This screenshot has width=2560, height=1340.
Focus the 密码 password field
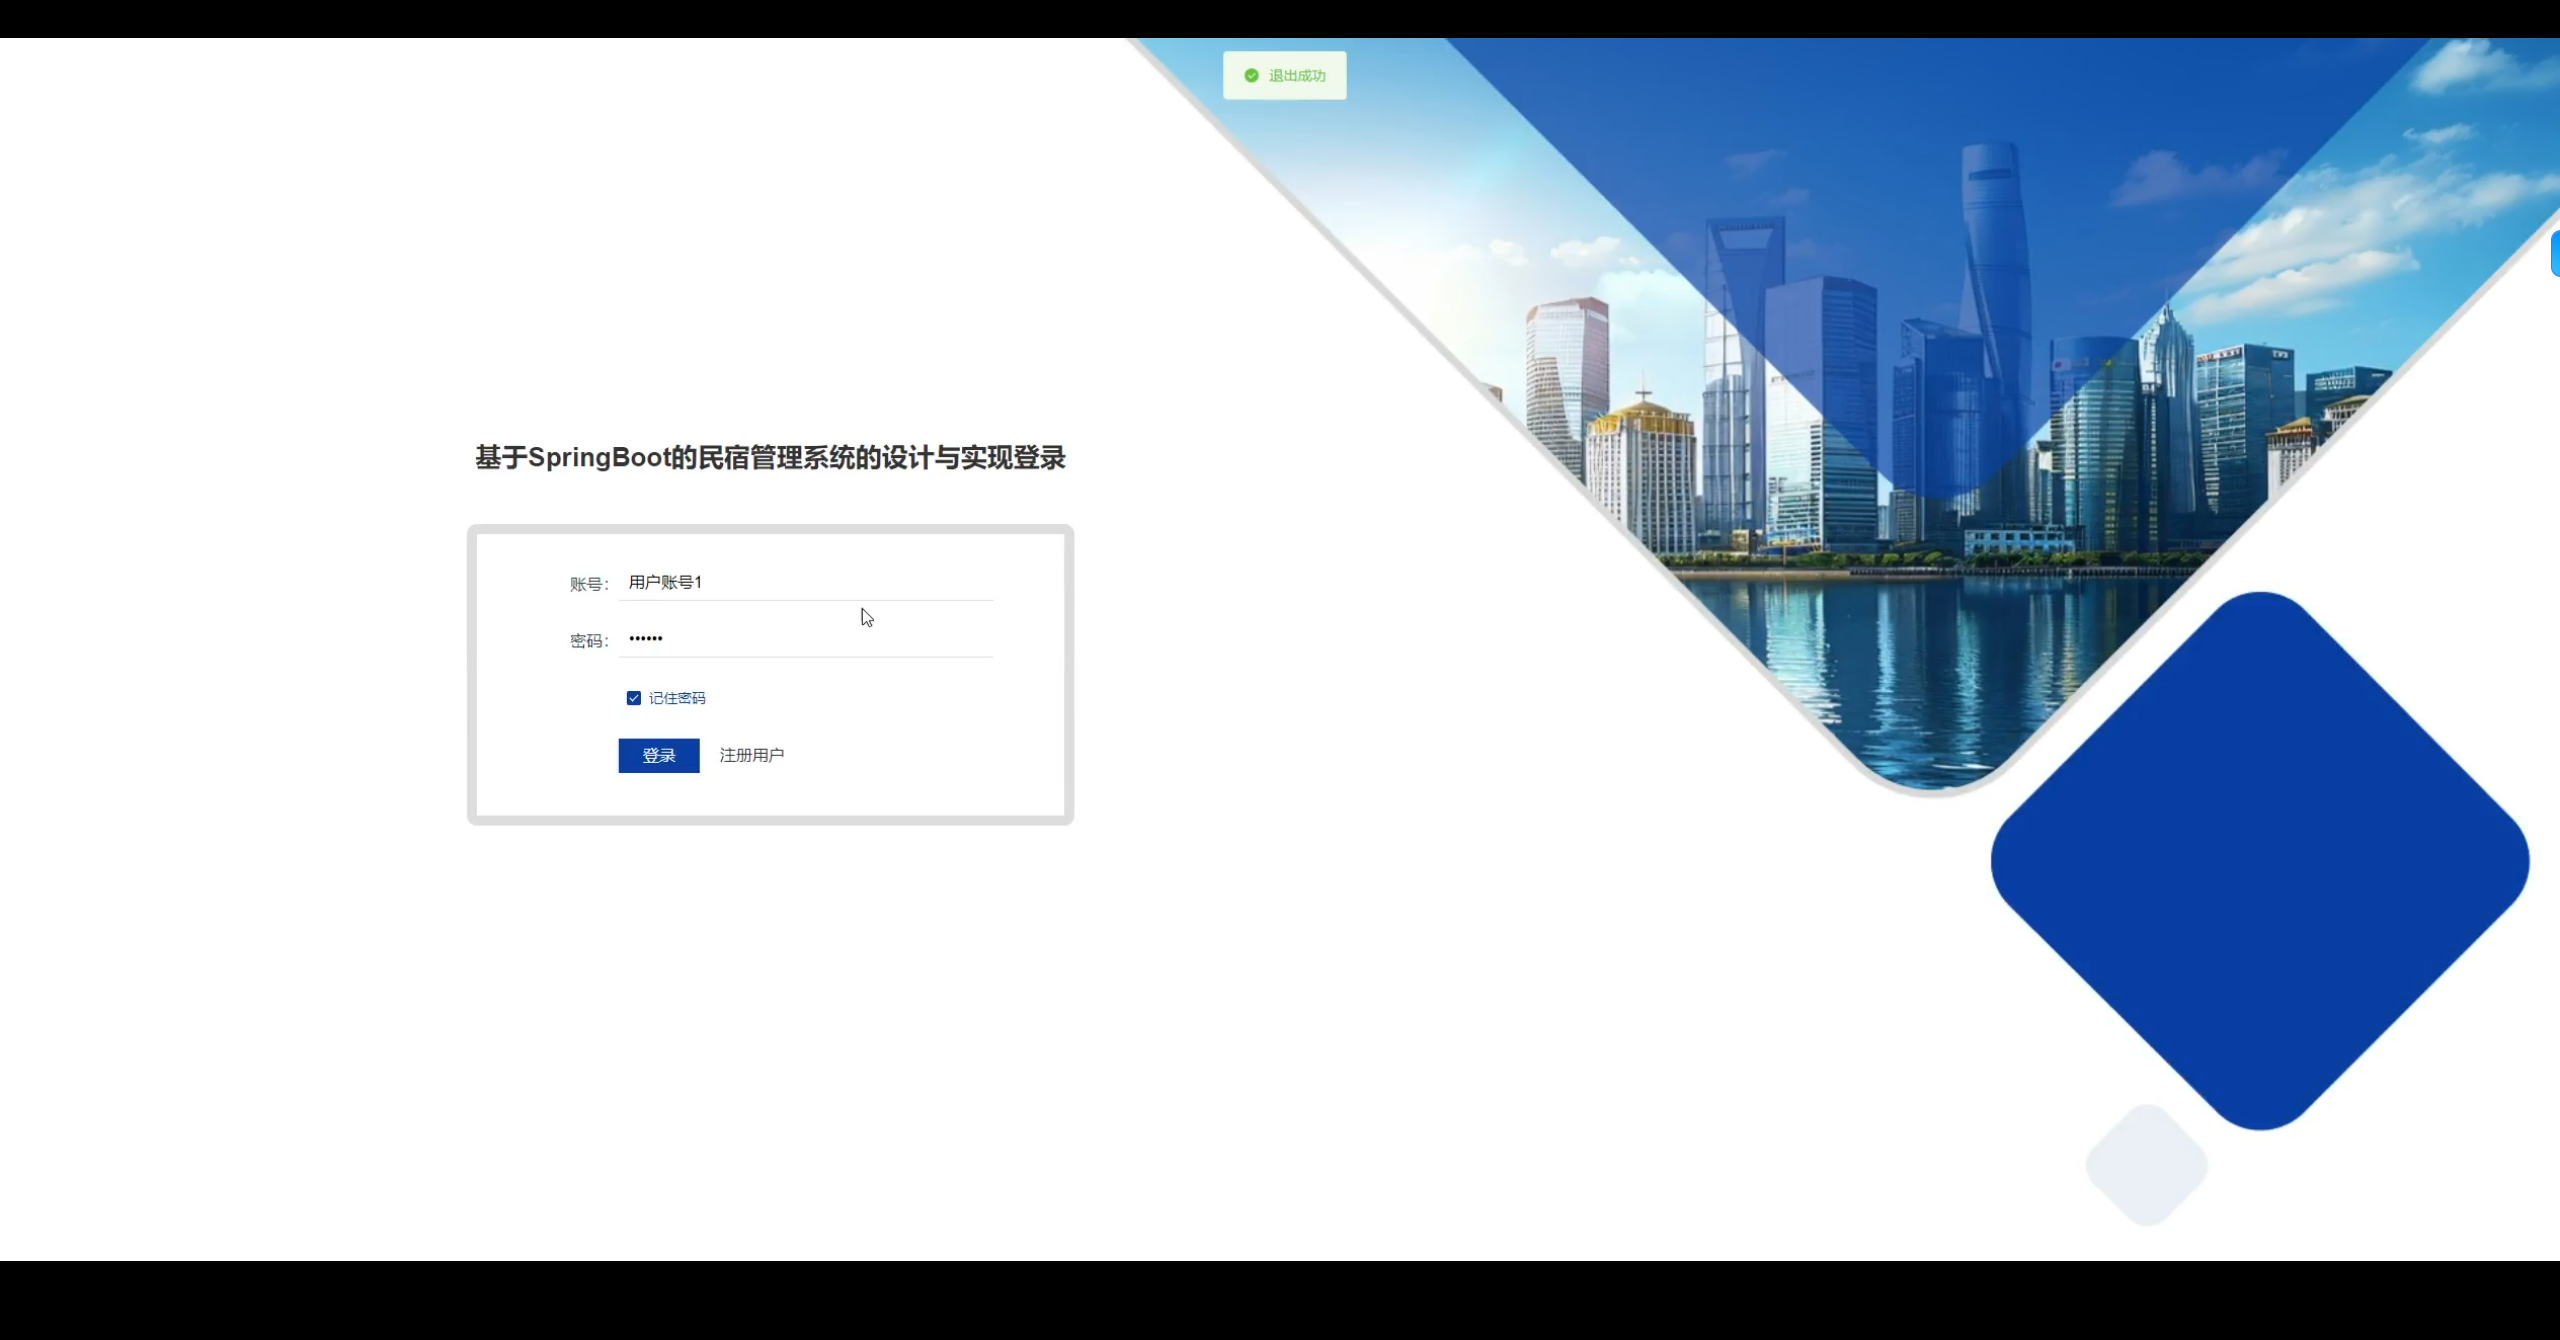pyautogui.click(x=805, y=639)
